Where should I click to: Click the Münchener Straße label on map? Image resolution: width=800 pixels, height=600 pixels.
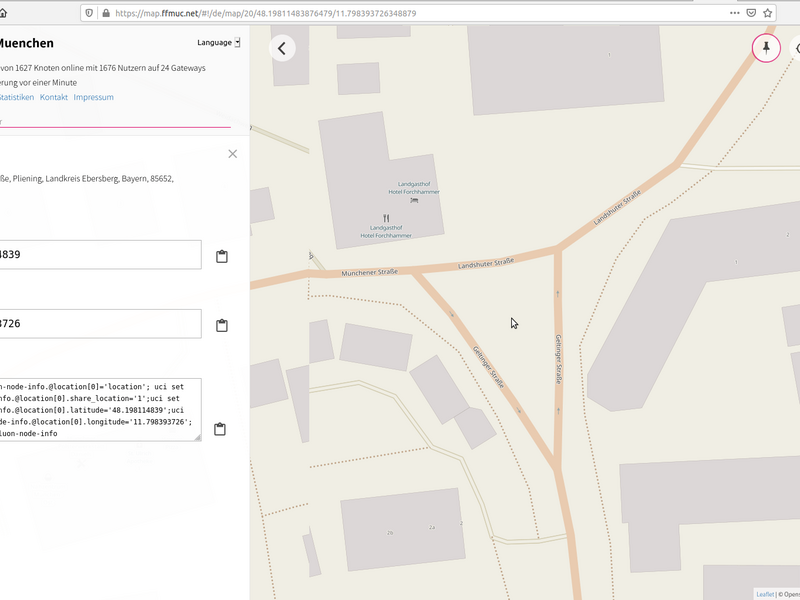click(x=369, y=273)
